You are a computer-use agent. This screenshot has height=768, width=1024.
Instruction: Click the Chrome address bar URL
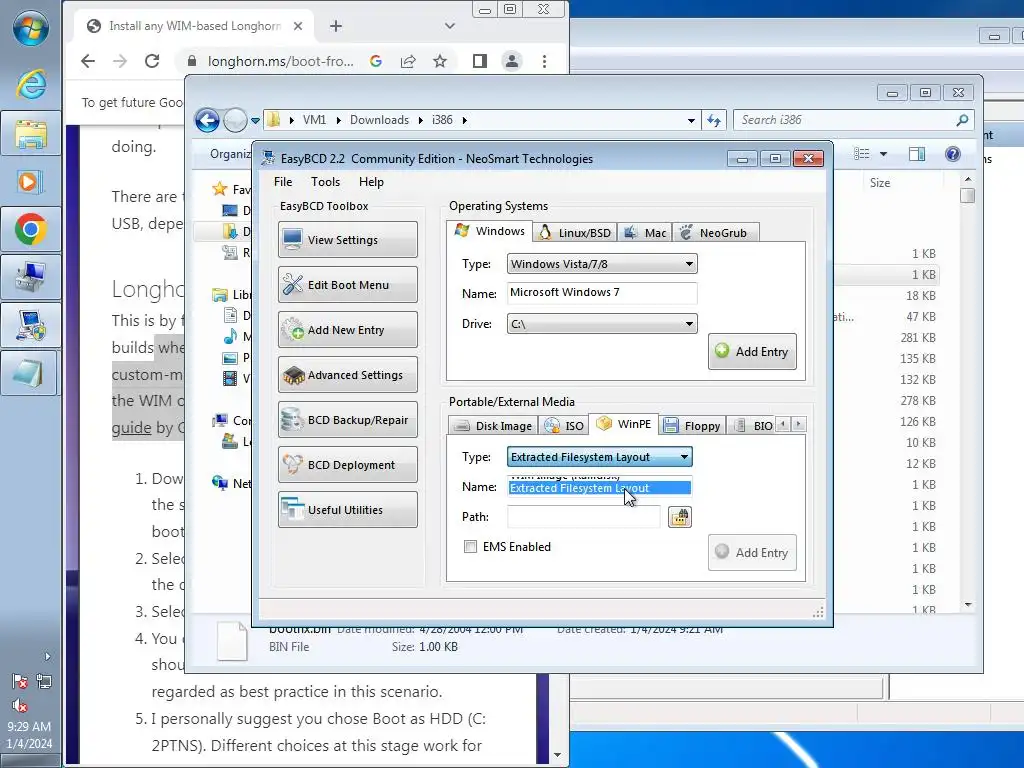tap(281, 61)
